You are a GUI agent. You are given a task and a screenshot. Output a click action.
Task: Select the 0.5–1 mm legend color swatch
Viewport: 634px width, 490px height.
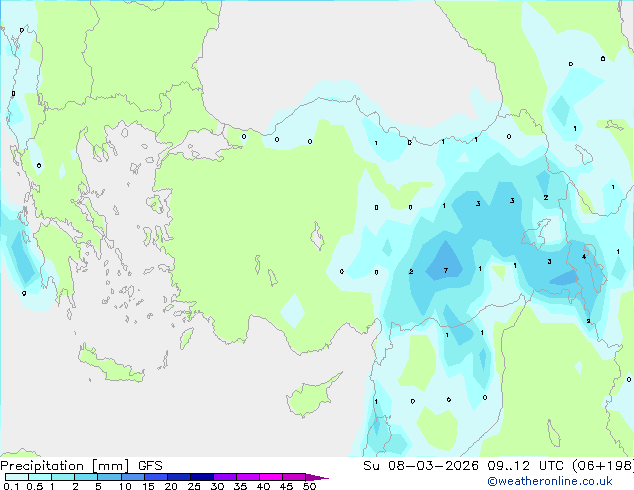[x=40, y=477]
